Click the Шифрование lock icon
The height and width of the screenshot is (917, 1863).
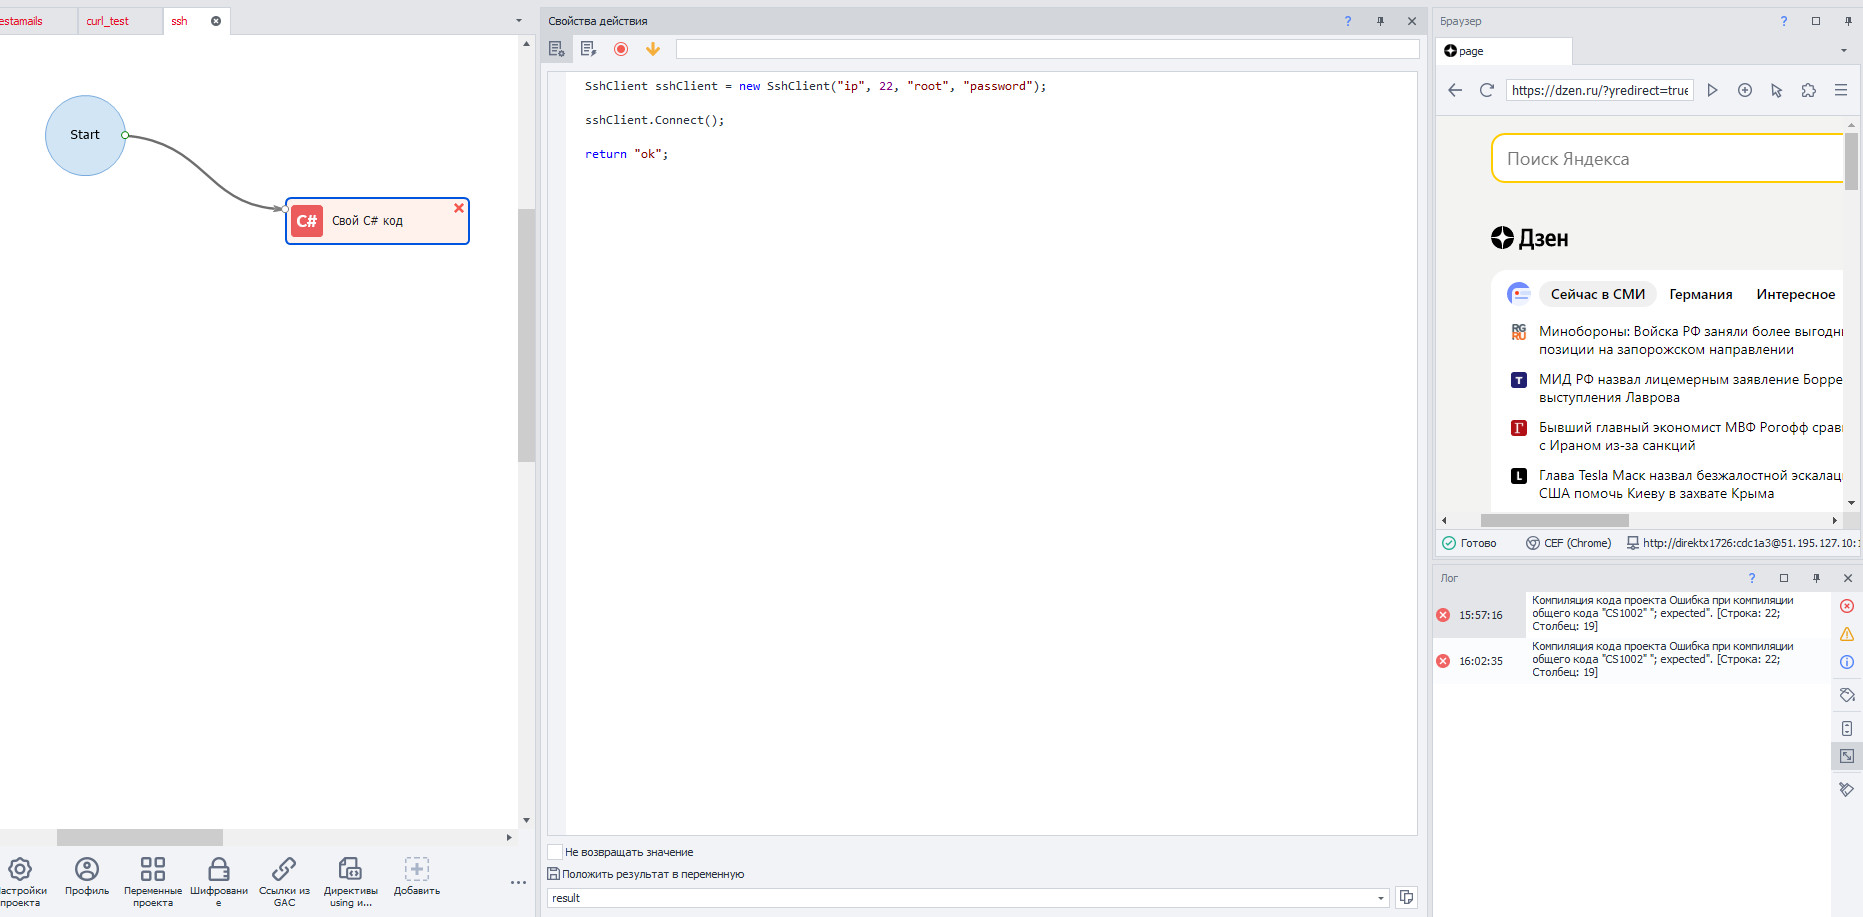[x=218, y=869]
